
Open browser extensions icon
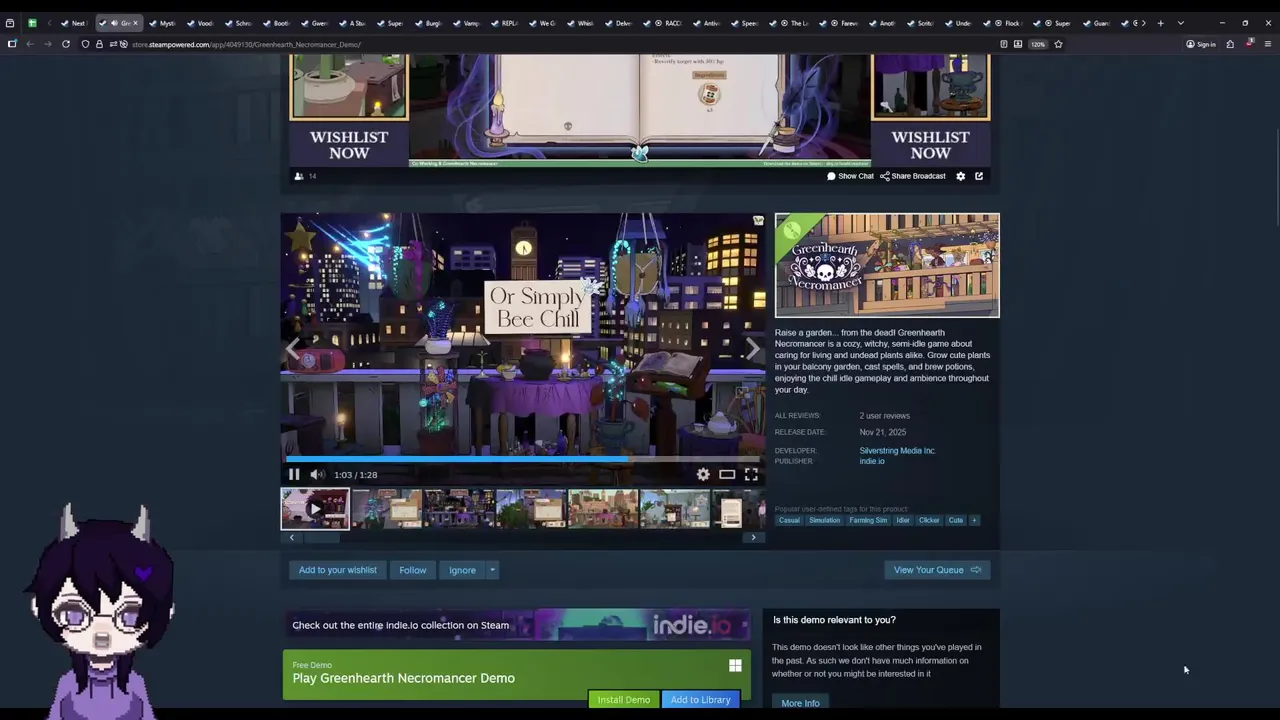click(1231, 44)
